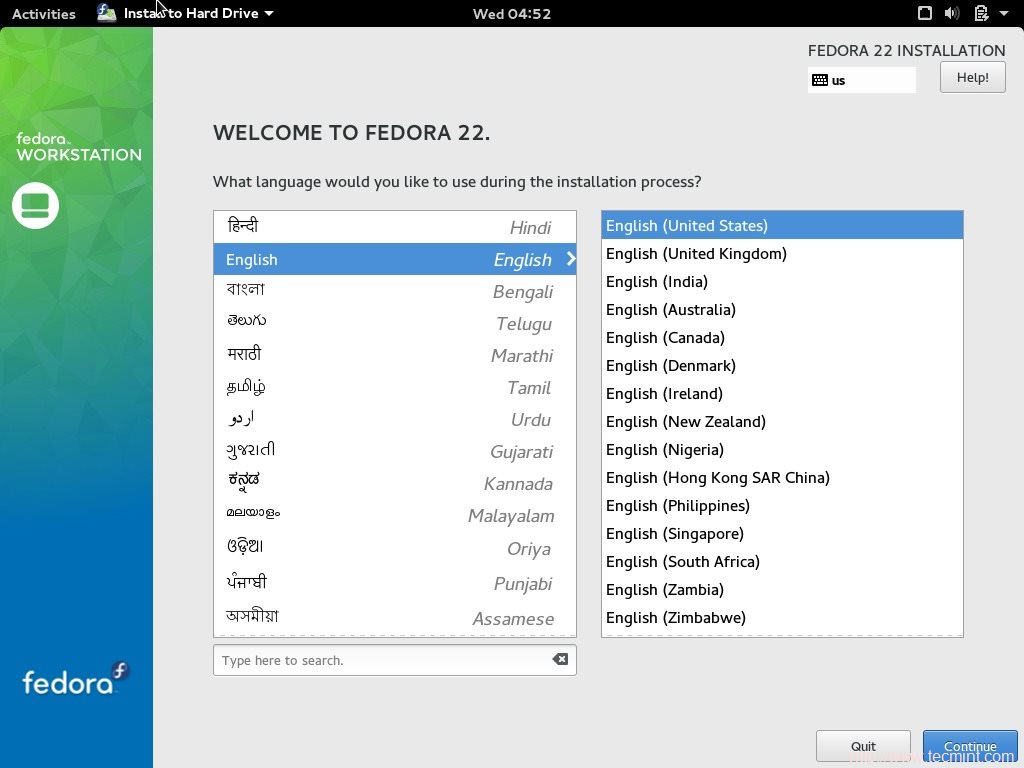Screen dimensions: 1024x768
Task: Click the clear-text icon in the search field
Action: (561, 659)
